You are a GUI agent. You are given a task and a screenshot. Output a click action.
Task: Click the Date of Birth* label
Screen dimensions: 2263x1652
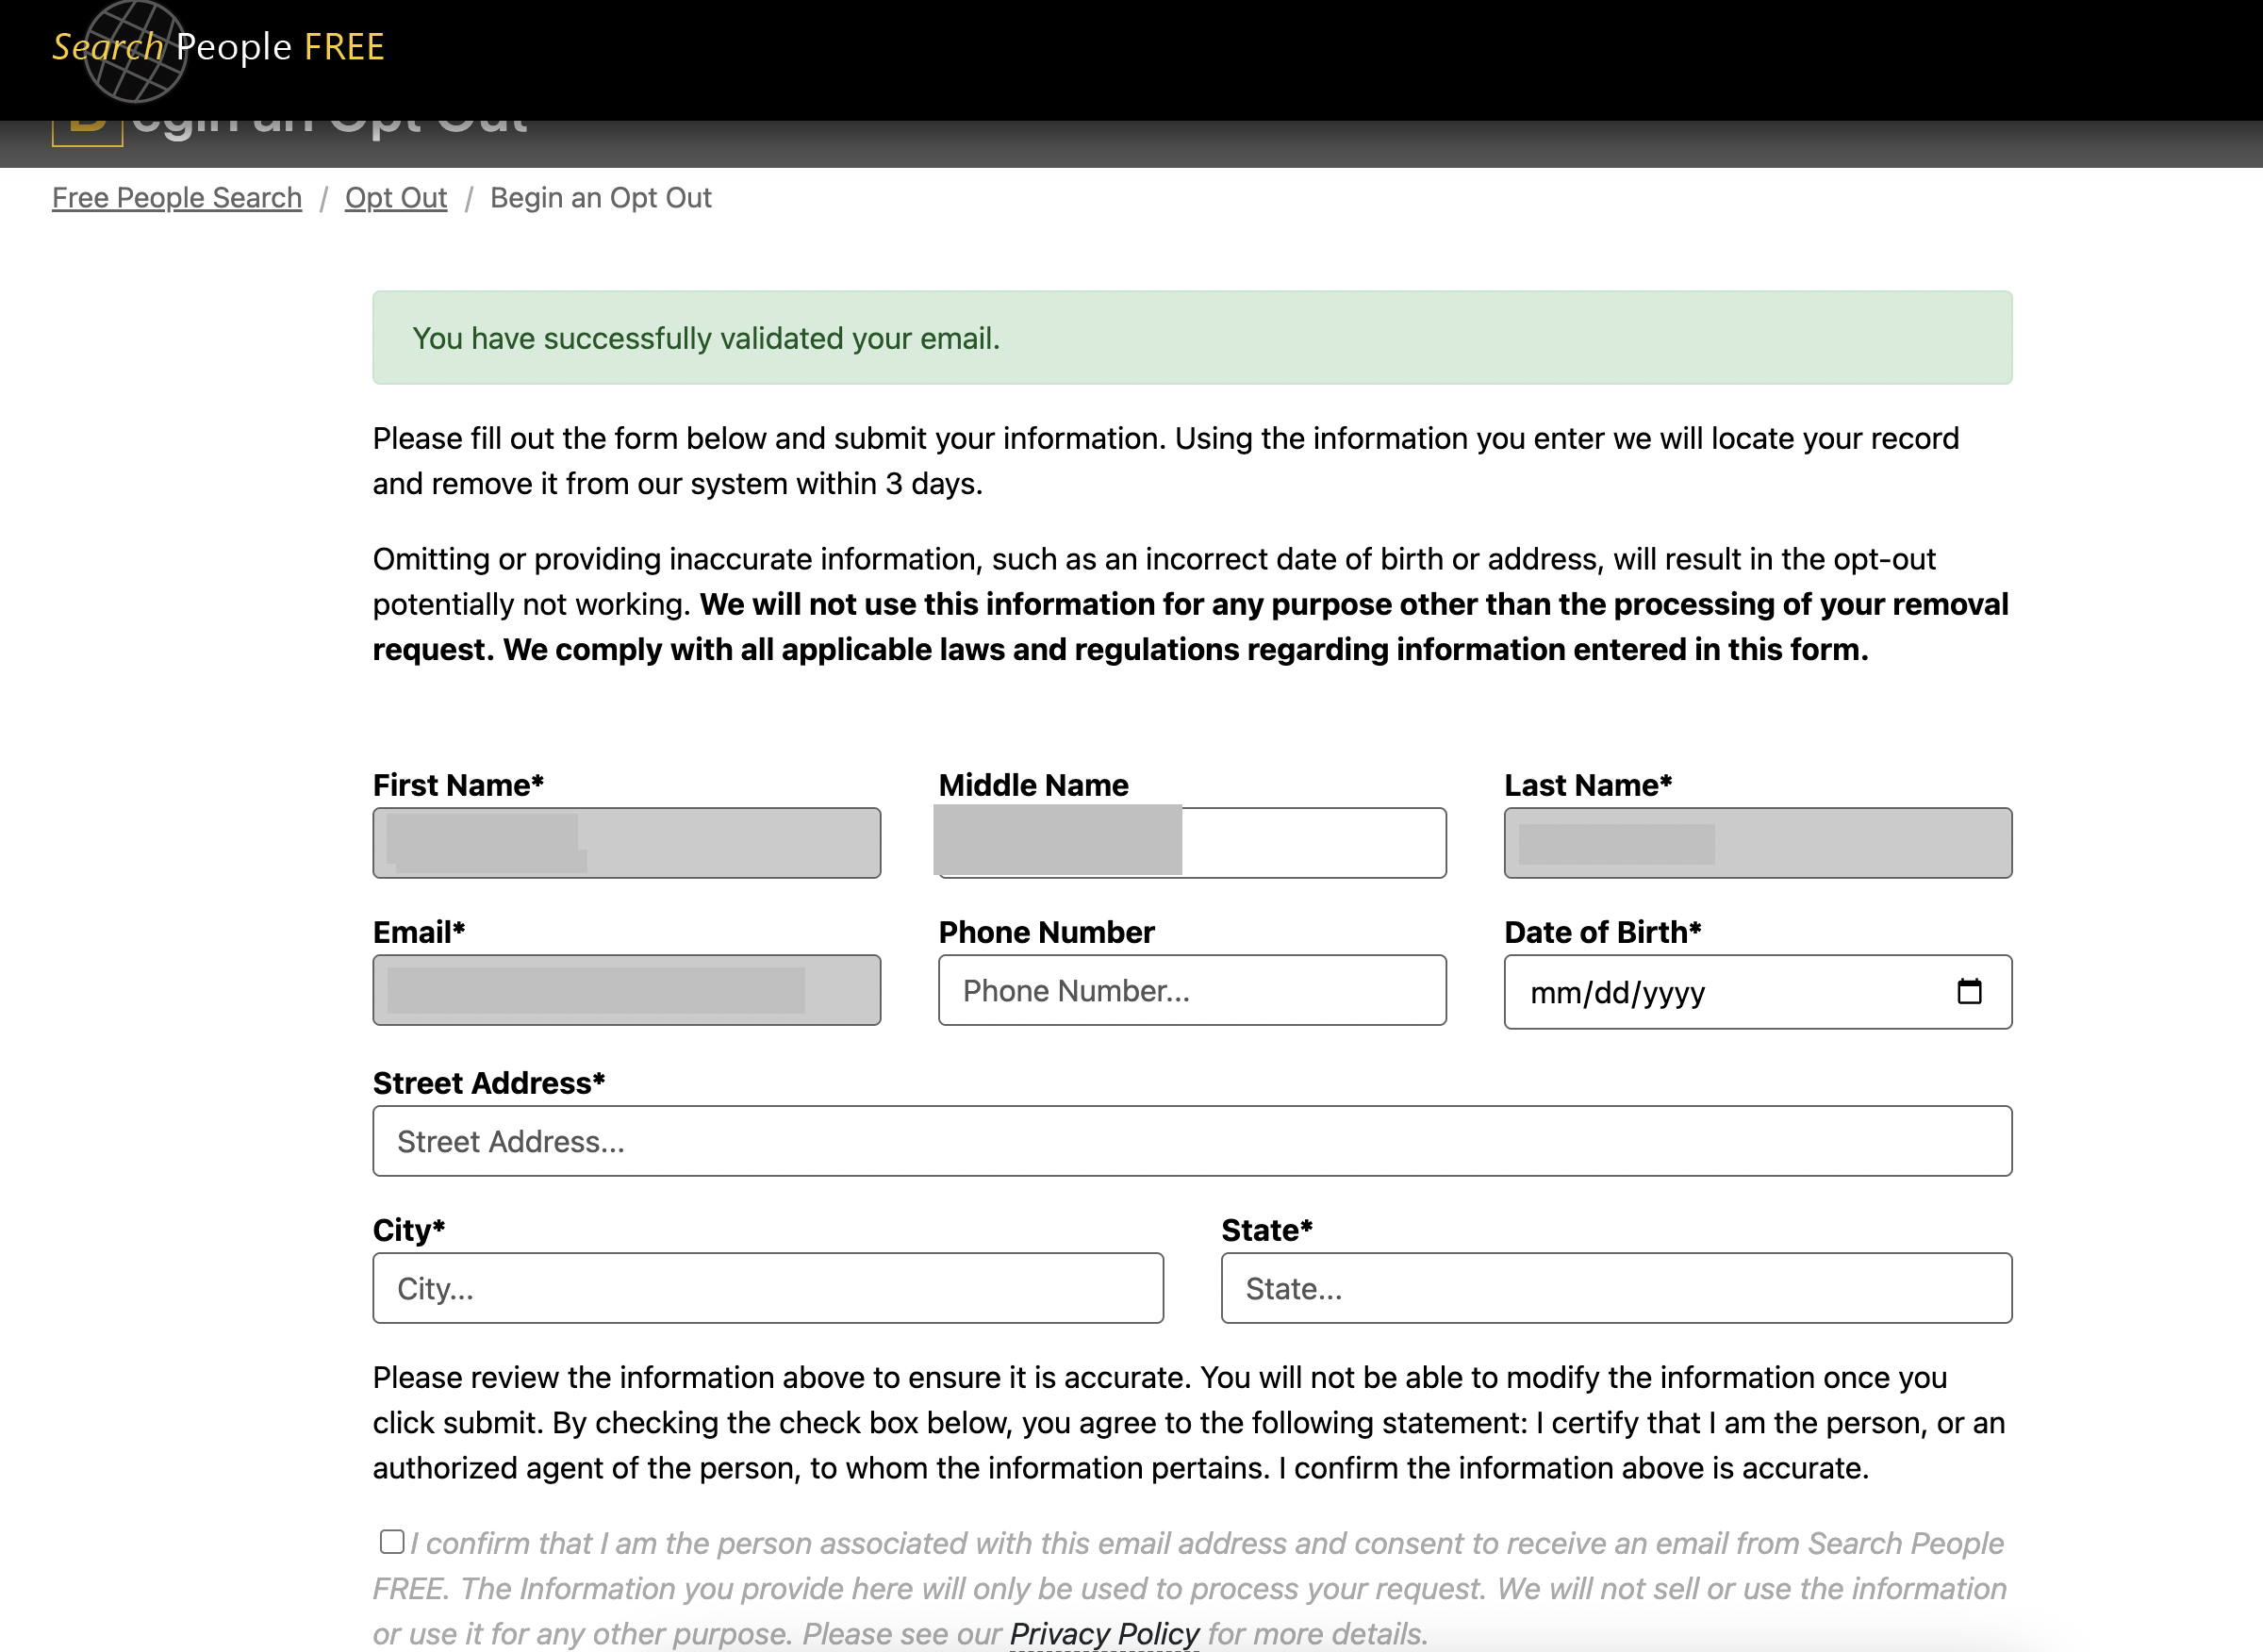pyautogui.click(x=1602, y=932)
